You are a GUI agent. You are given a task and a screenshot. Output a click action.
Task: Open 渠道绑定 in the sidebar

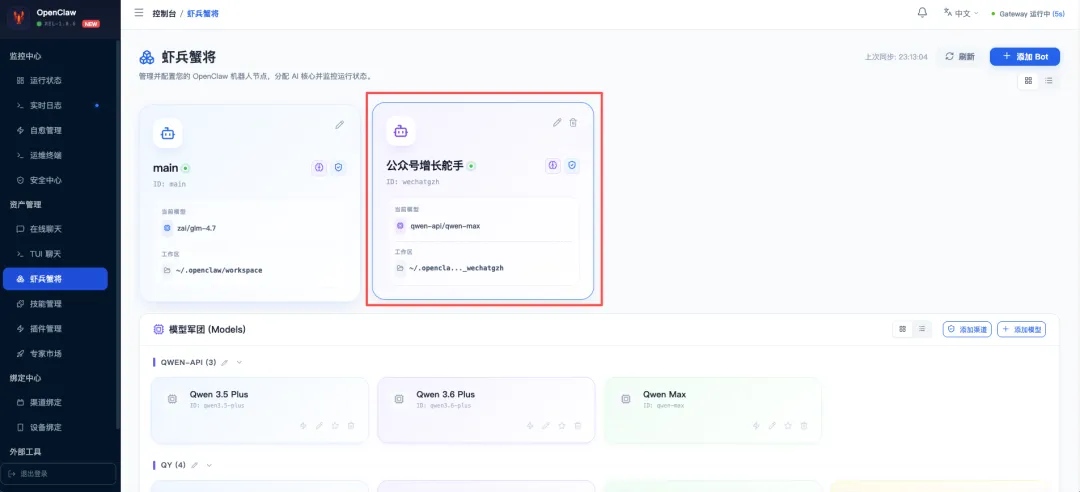pos(55,402)
